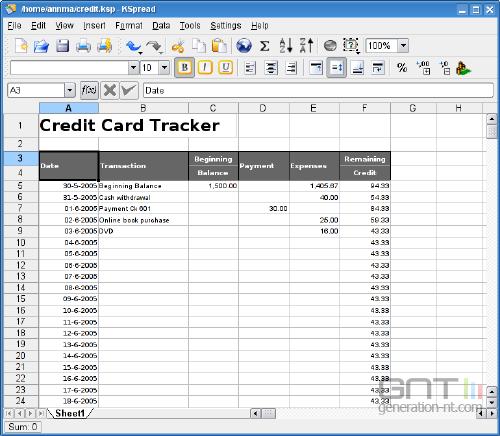Toggle Underline formatting button
Screen dimensions: 500x436
tap(225, 68)
